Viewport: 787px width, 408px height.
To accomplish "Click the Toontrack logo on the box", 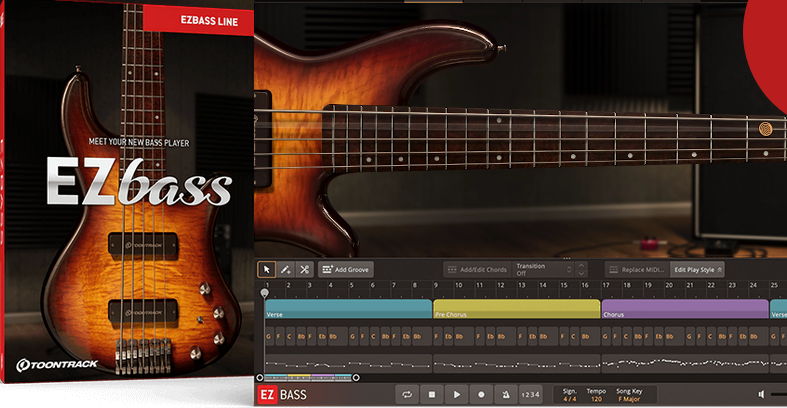I will [57, 365].
